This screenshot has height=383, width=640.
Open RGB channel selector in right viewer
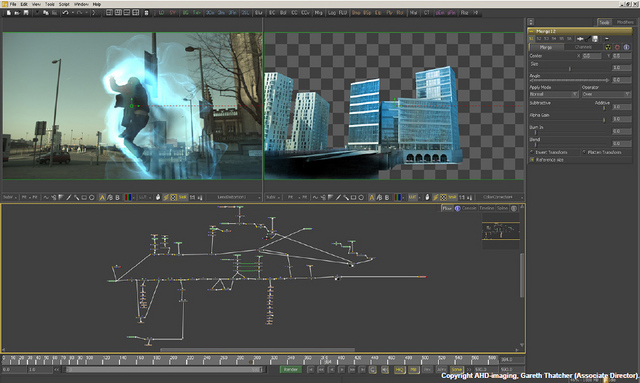point(398,197)
